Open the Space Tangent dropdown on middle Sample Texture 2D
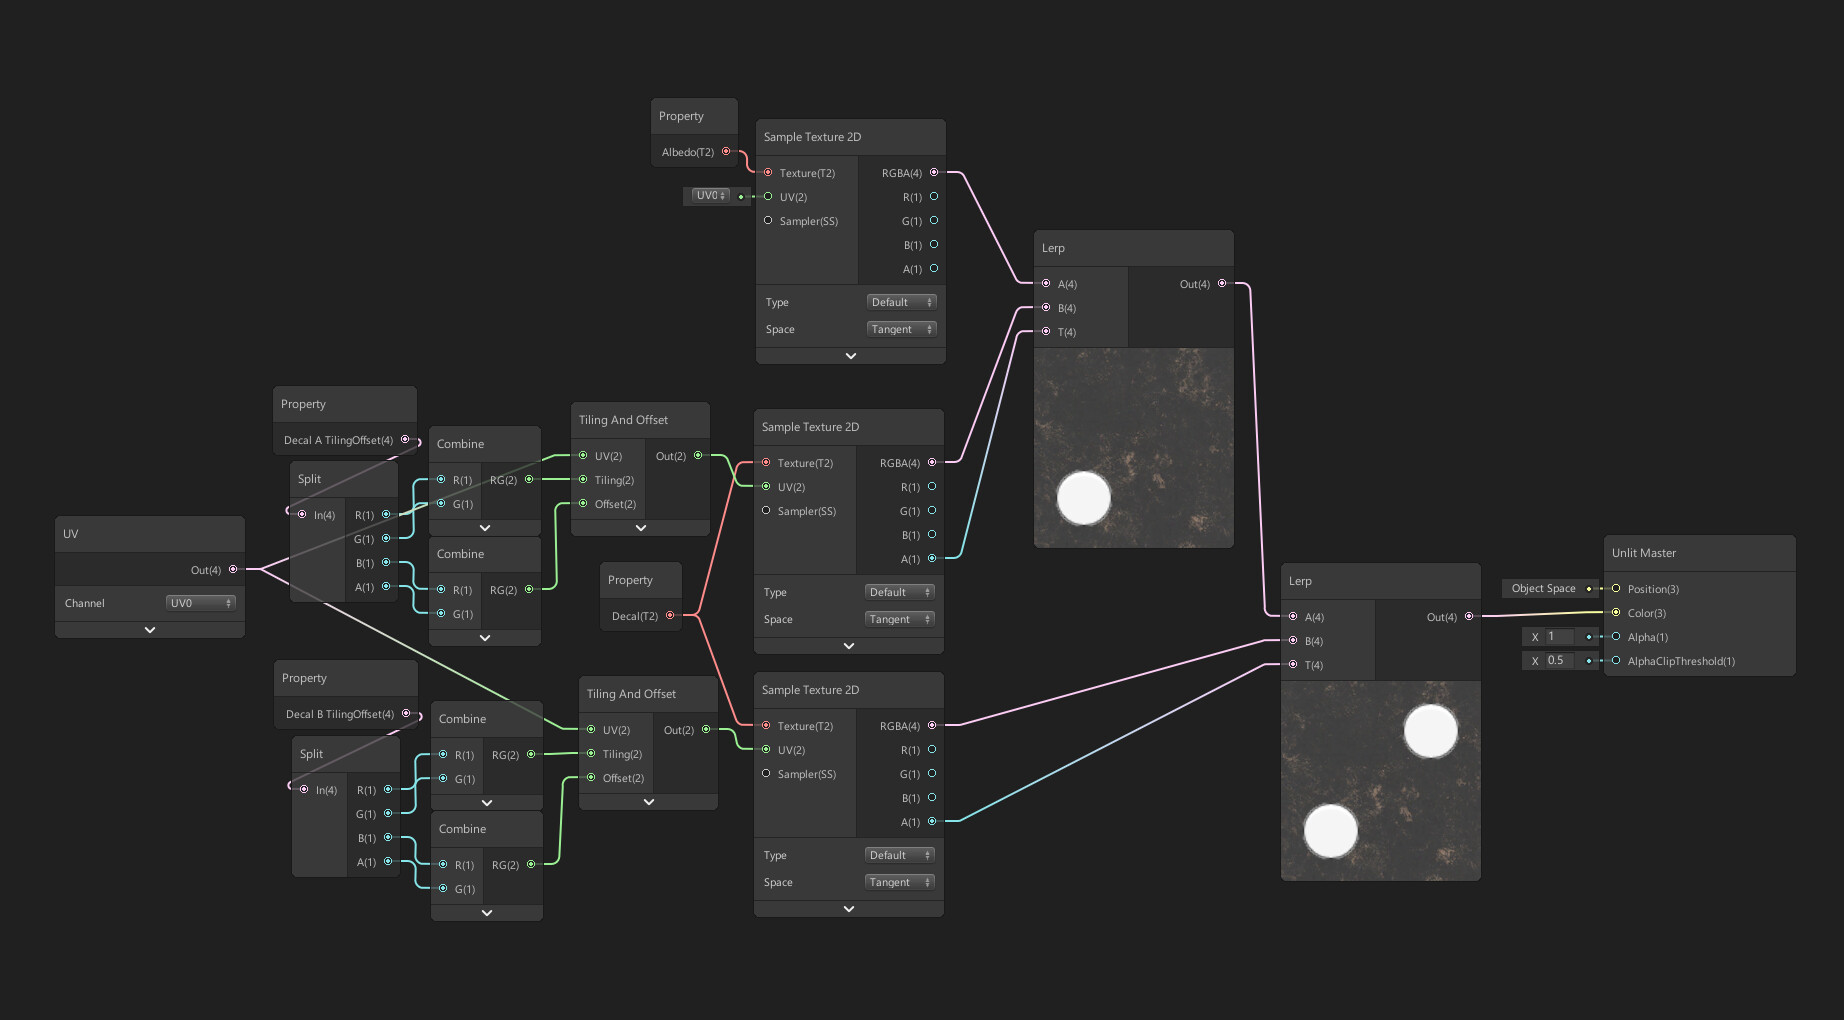Screen dimensions: 1844x1020 pos(899,618)
